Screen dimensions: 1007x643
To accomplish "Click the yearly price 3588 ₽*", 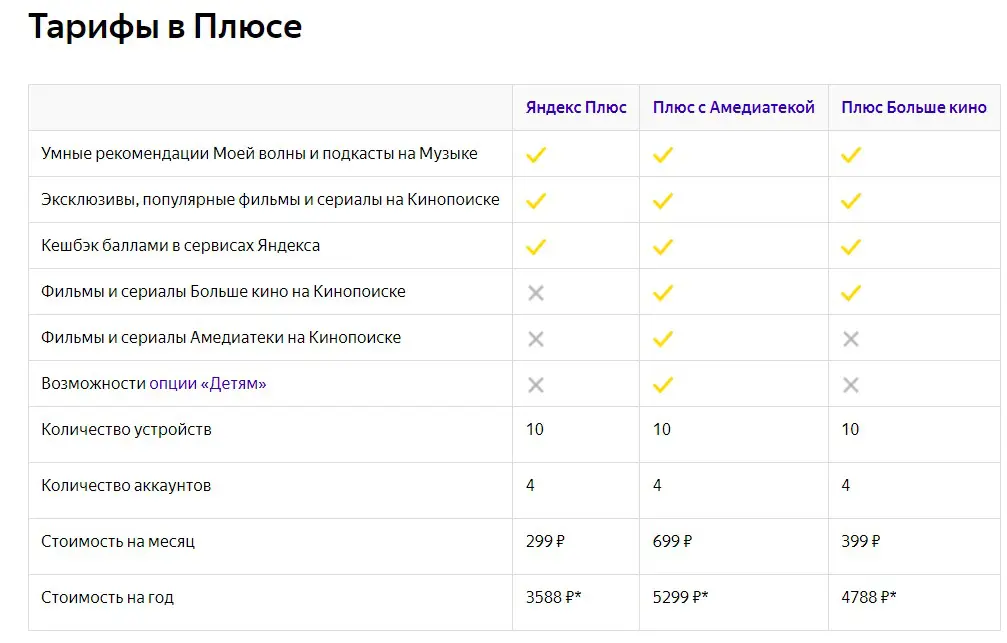I will coord(554,597).
